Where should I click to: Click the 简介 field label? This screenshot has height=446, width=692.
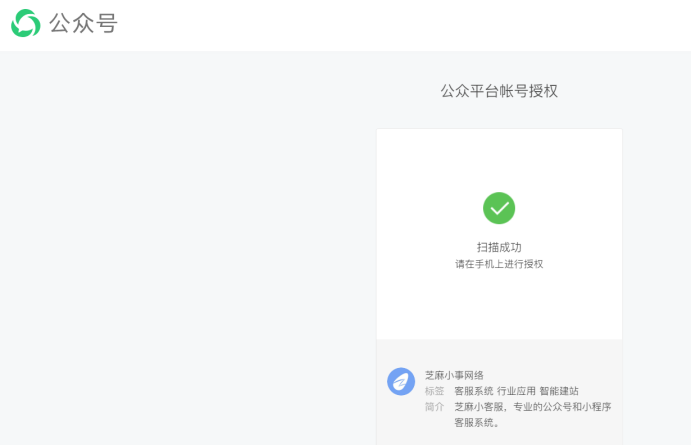[434, 407]
